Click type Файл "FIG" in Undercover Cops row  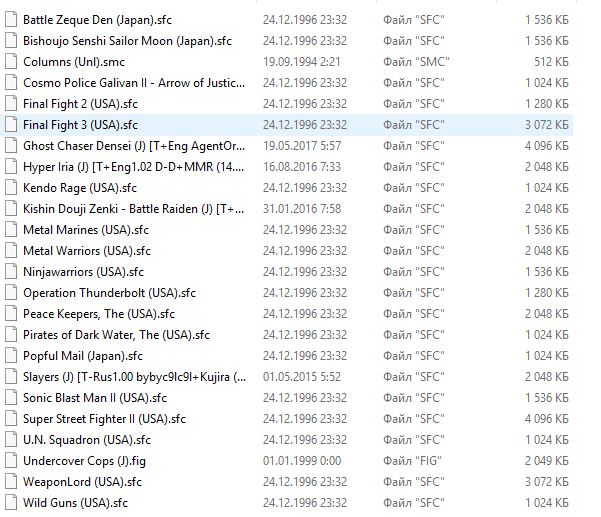[412, 461]
